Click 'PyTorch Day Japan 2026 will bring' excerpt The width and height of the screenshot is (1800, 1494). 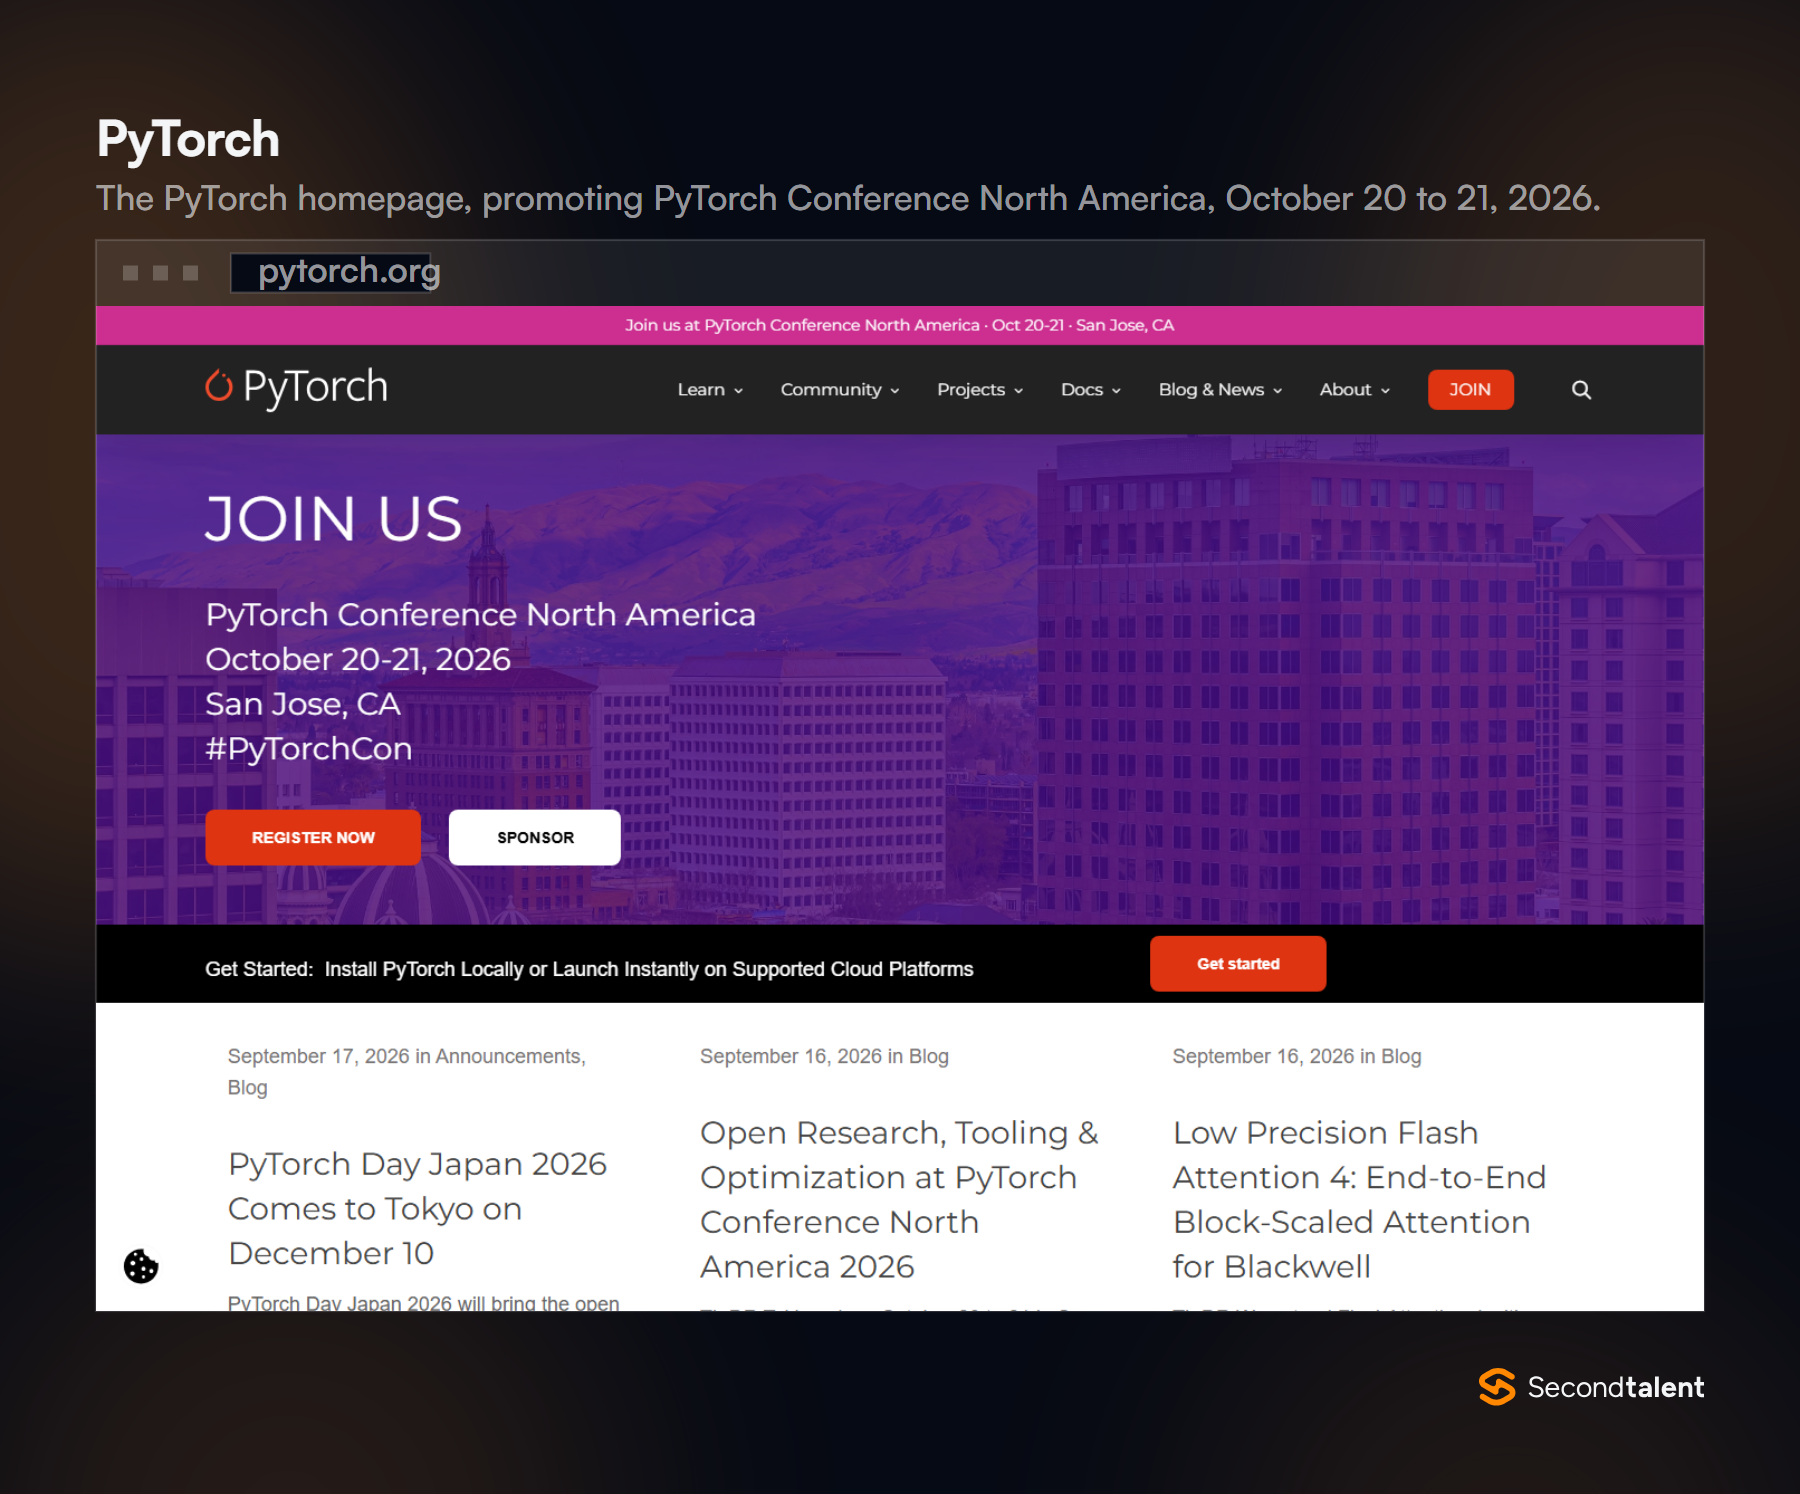(x=423, y=1303)
